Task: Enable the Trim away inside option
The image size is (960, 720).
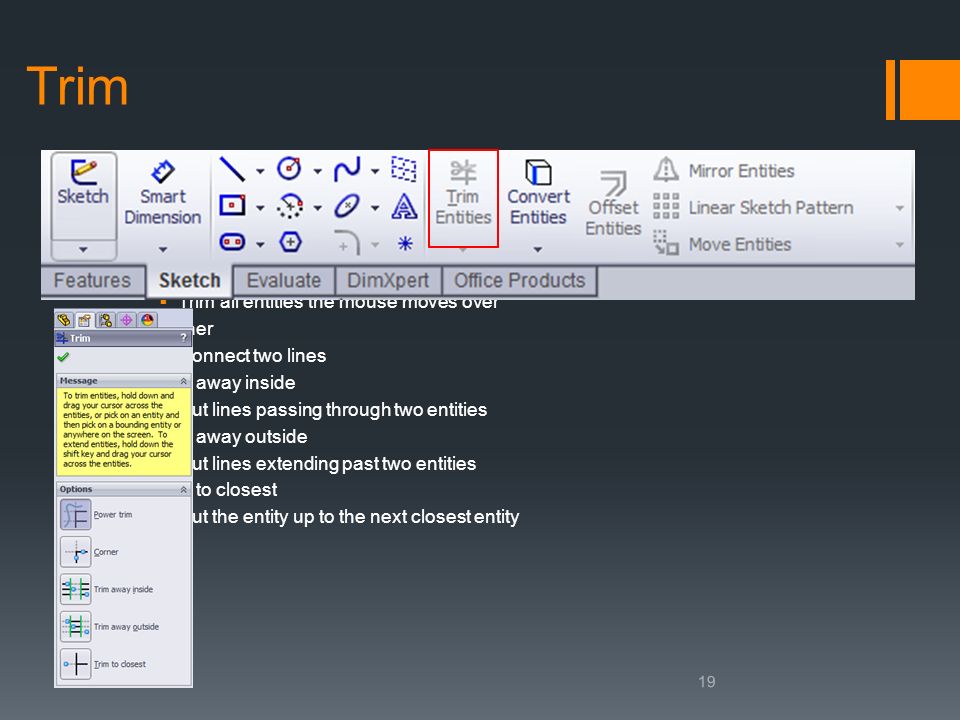Action: [75, 589]
